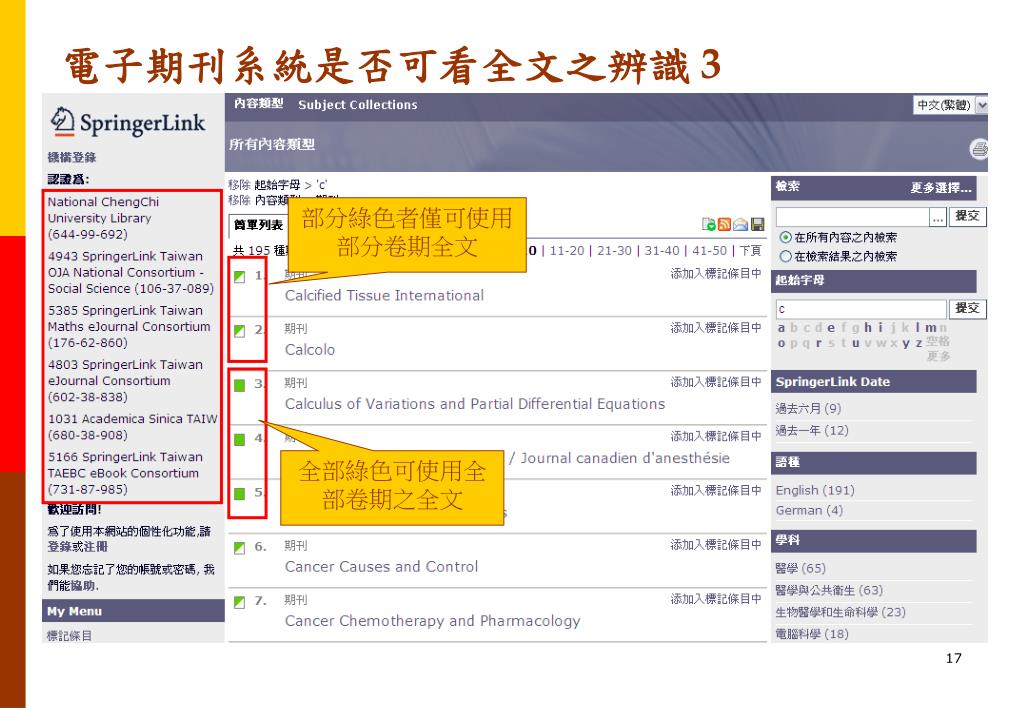This screenshot has height=708, width=1023.
Task: Click 添加入標記條目中 for Calcolo
Action: point(716,328)
